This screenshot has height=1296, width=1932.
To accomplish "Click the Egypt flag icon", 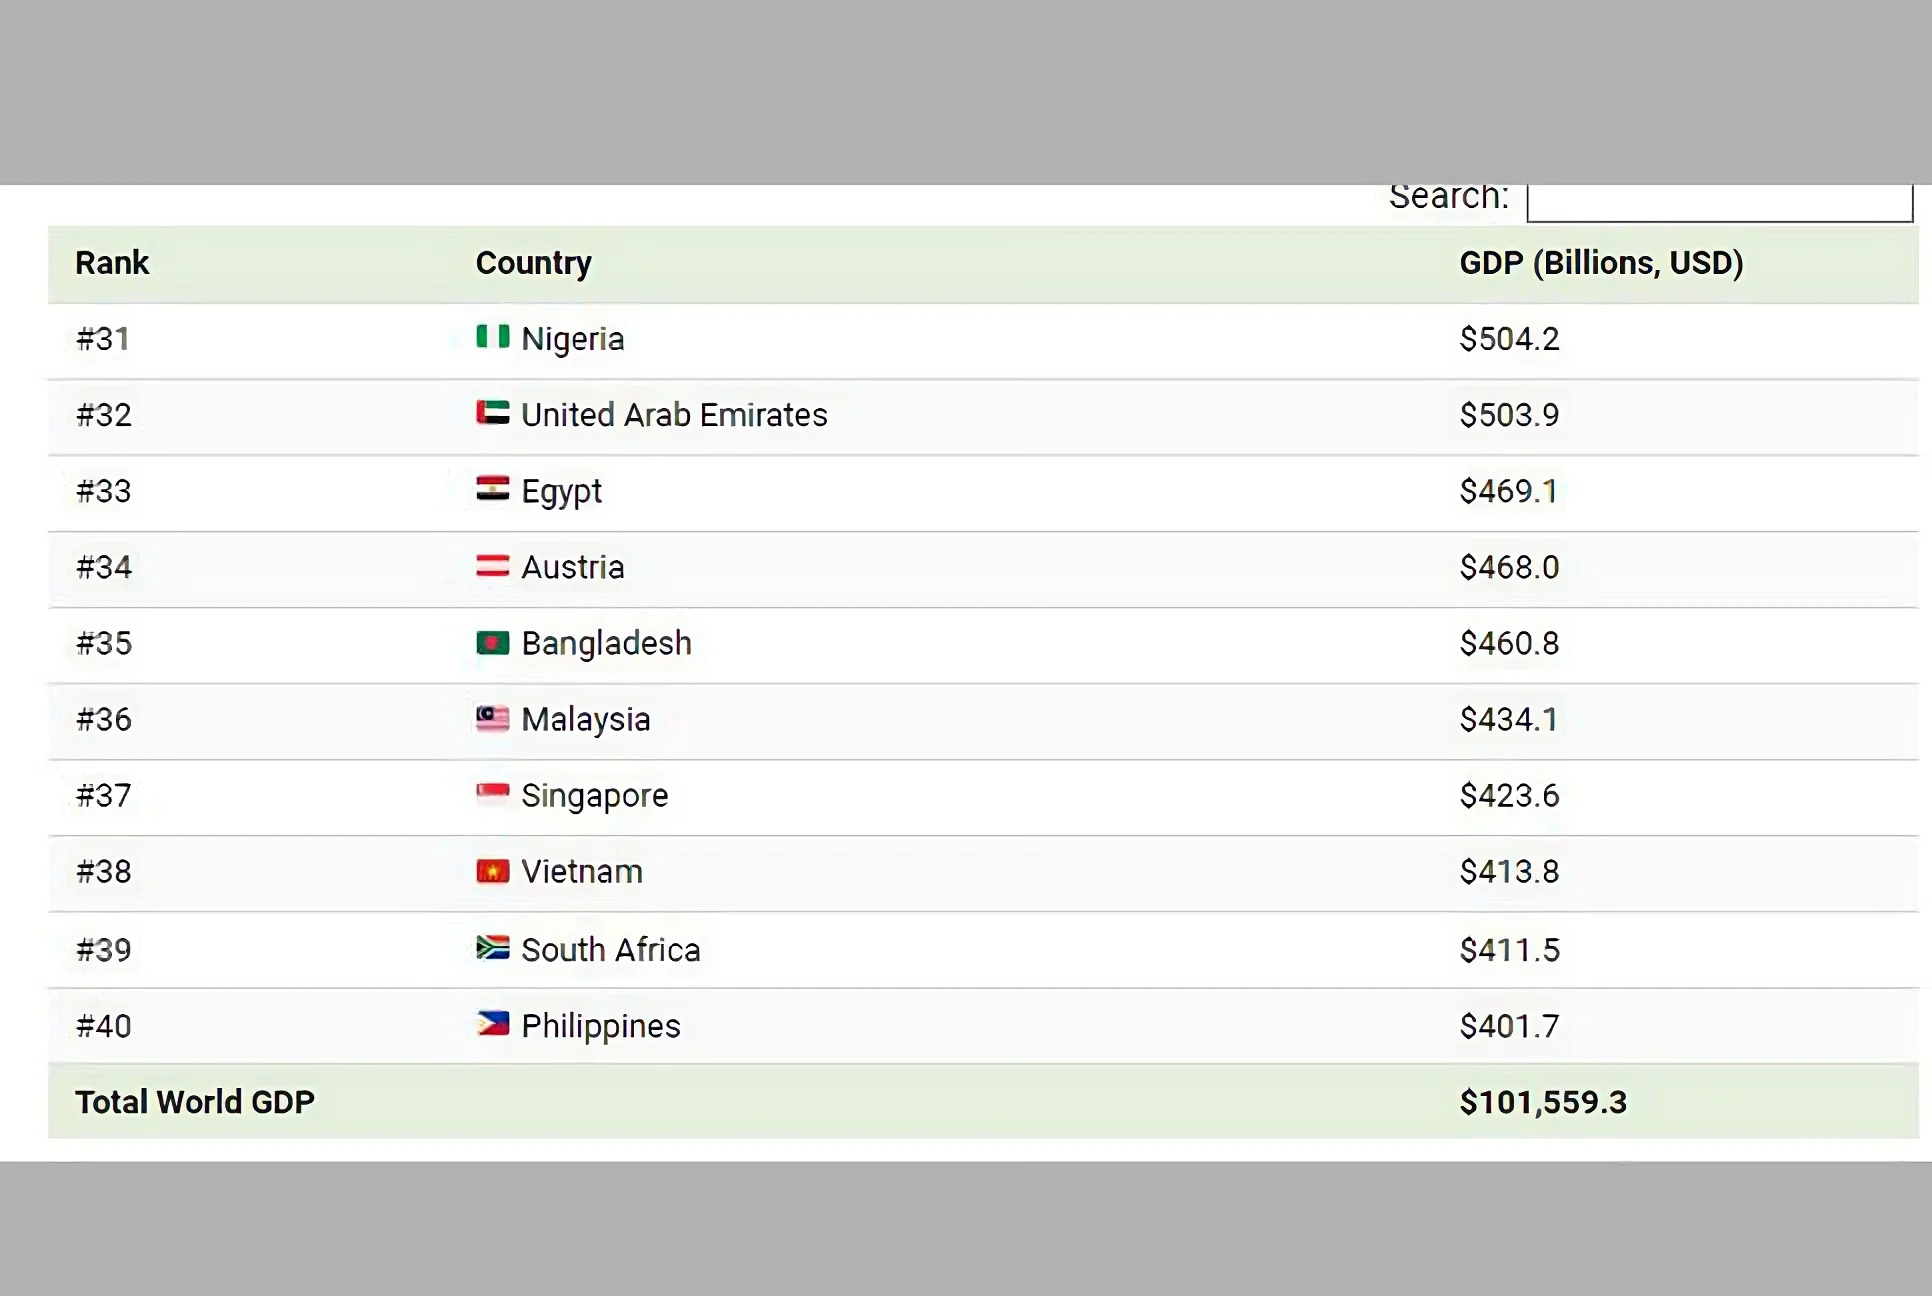I will pos(492,489).
